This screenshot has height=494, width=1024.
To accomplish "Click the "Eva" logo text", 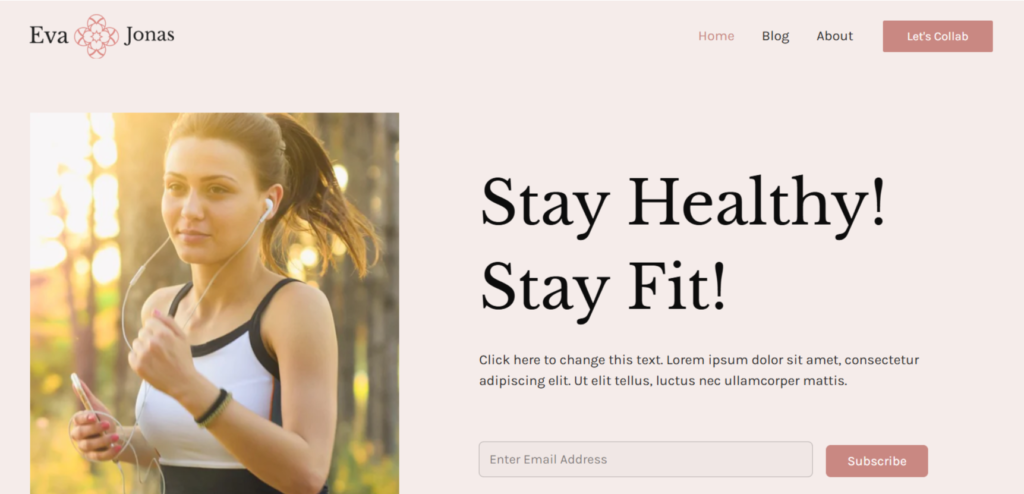I will (x=49, y=36).
